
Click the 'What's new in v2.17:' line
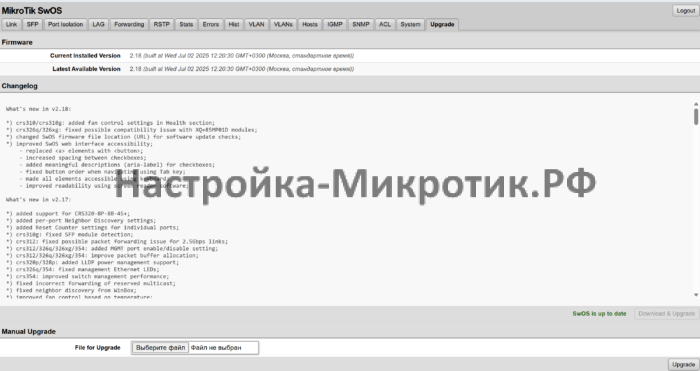click(x=39, y=200)
